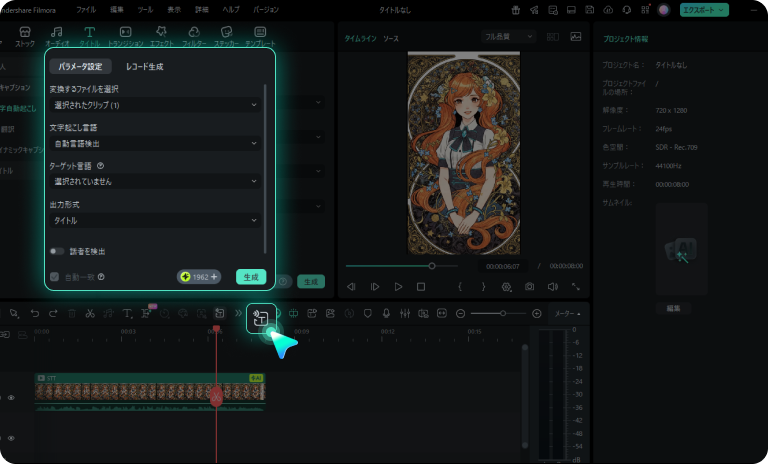Toggle the speaker detection switch
The width and height of the screenshot is (768, 464).
pos(57,251)
